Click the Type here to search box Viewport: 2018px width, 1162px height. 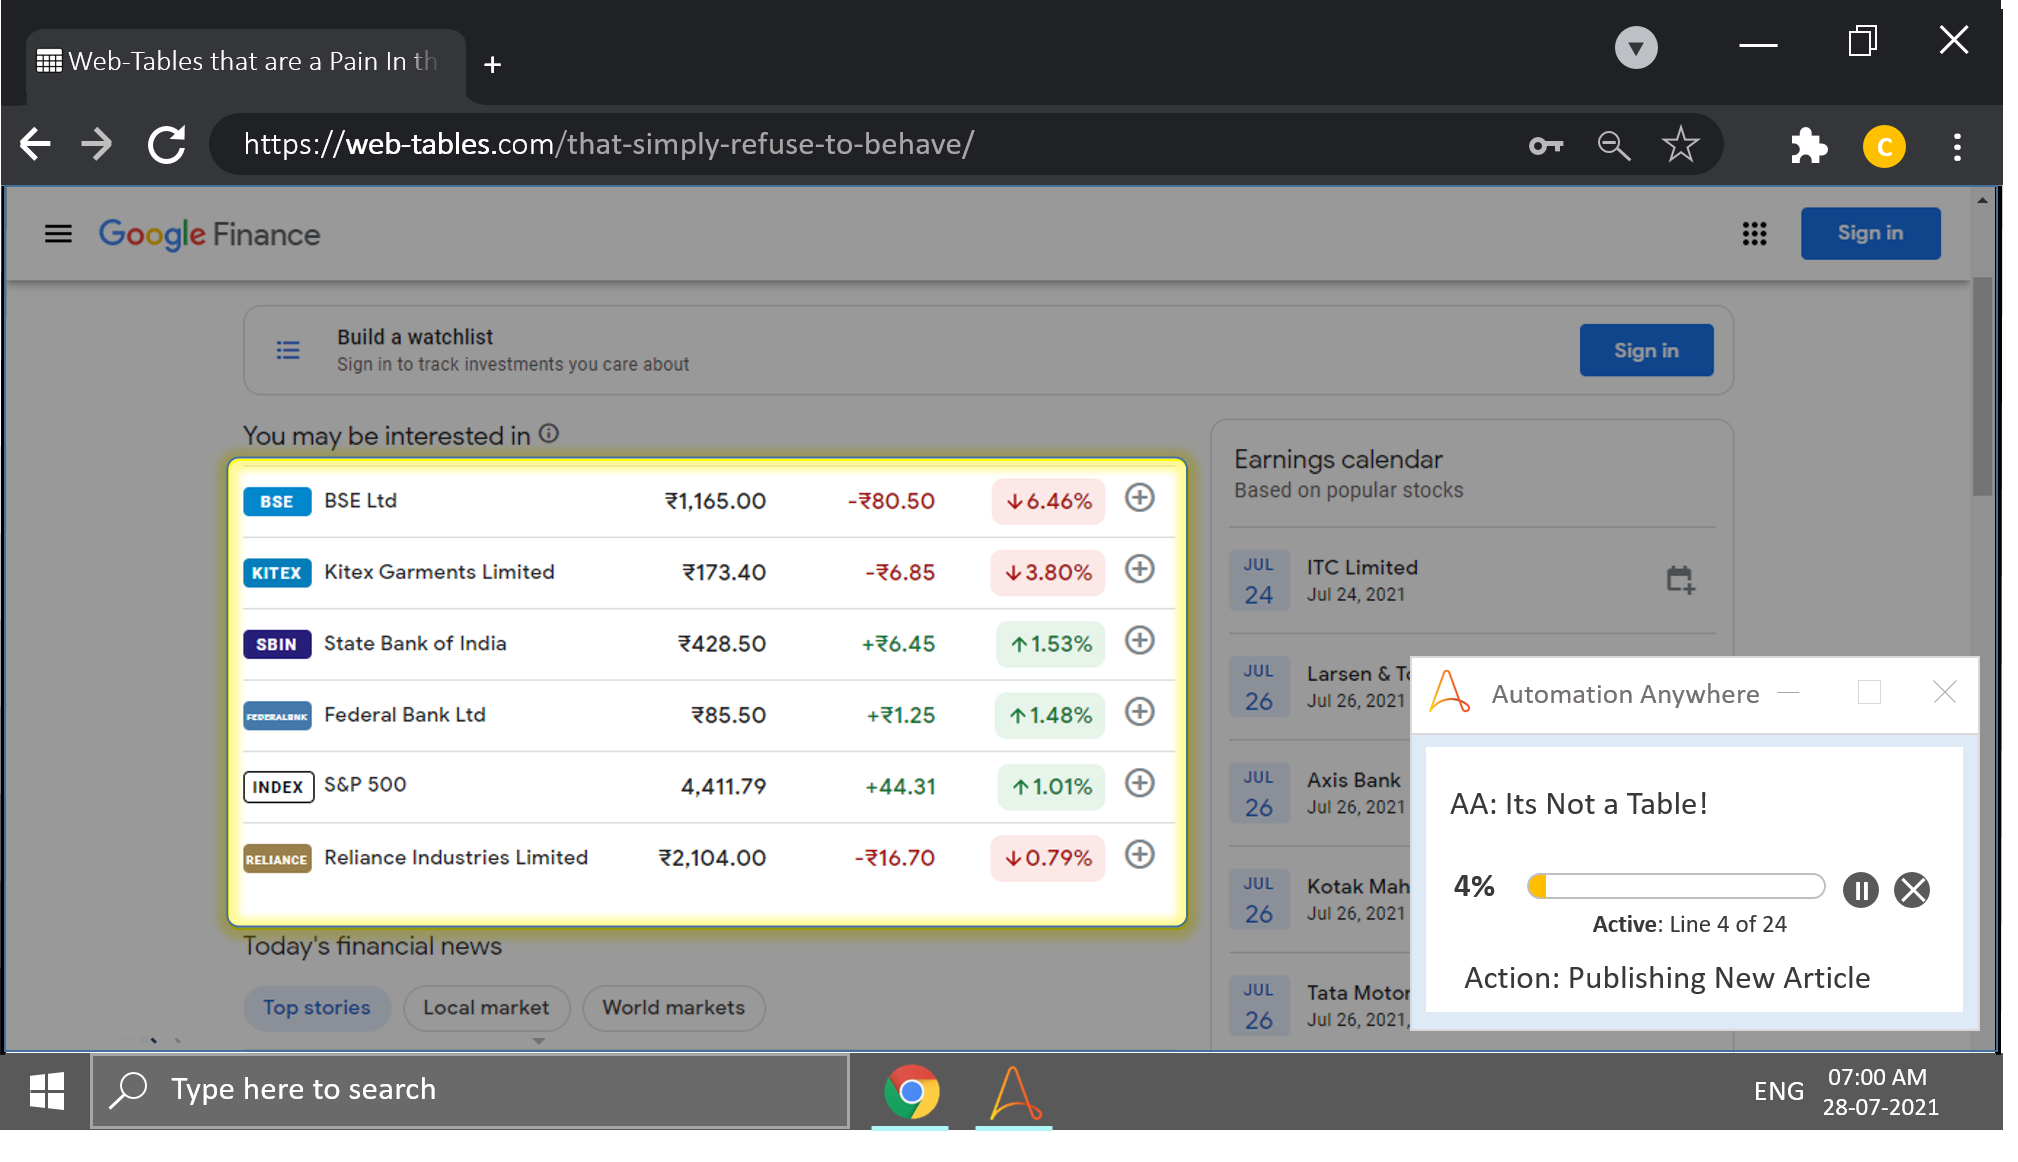tap(470, 1090)
